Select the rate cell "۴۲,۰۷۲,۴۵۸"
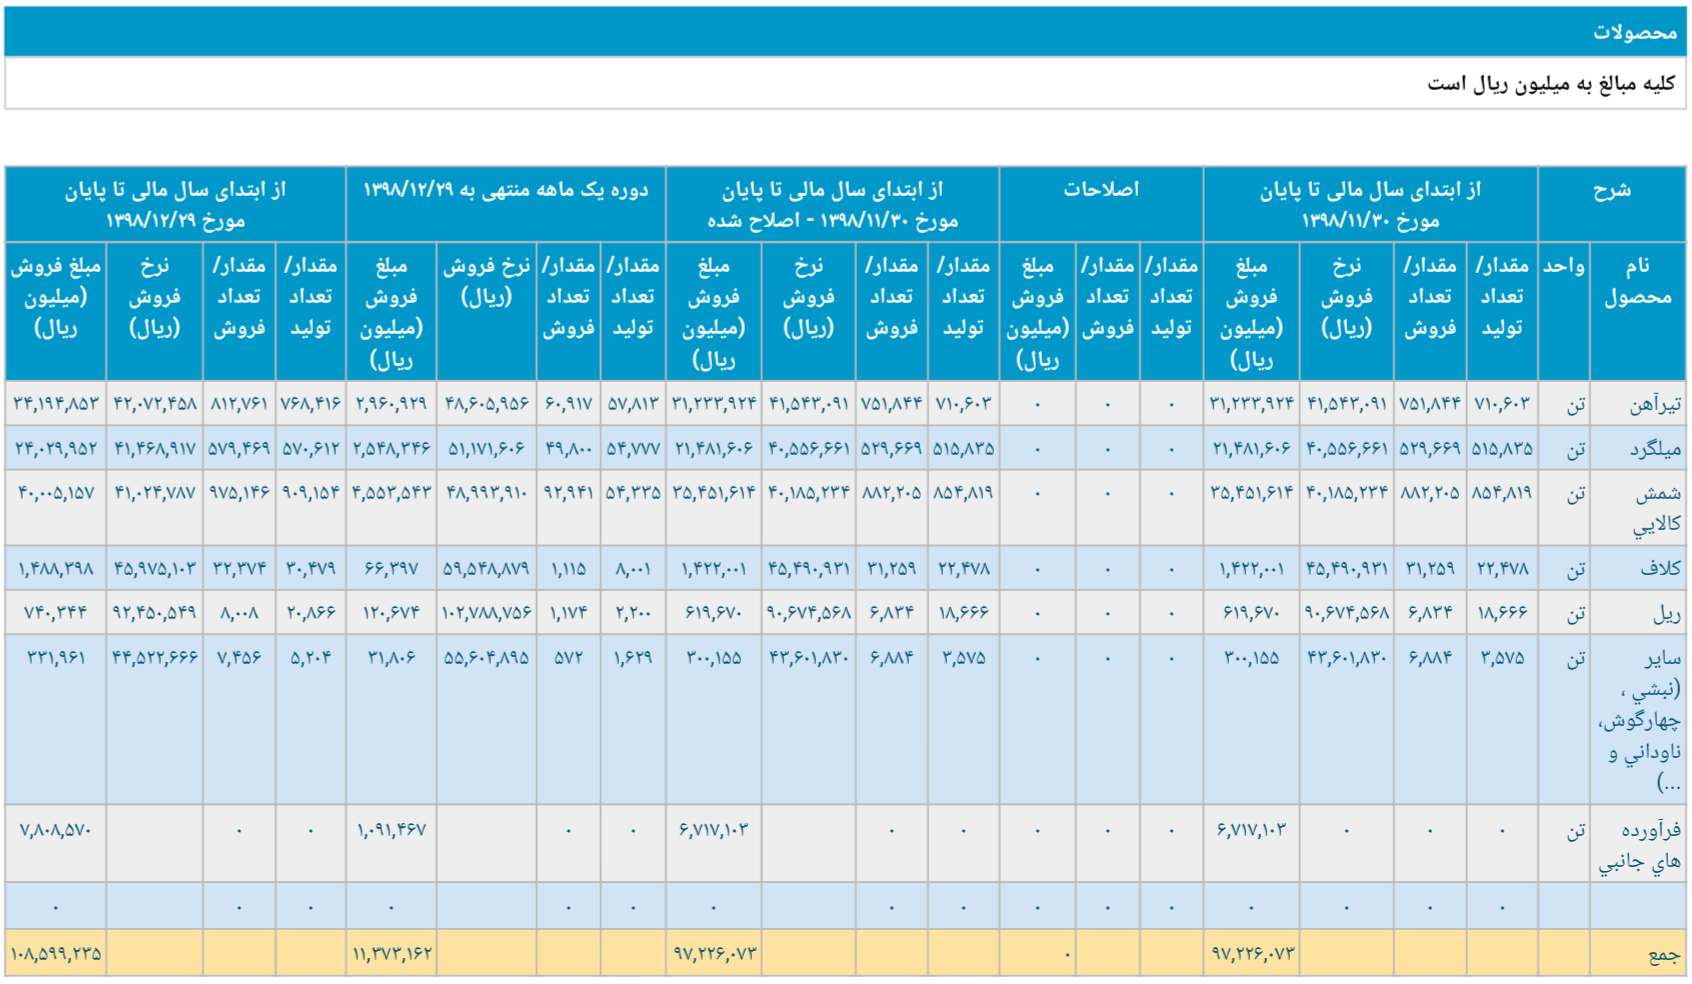The image size is (1692, 984). click(x=155, y=404)
